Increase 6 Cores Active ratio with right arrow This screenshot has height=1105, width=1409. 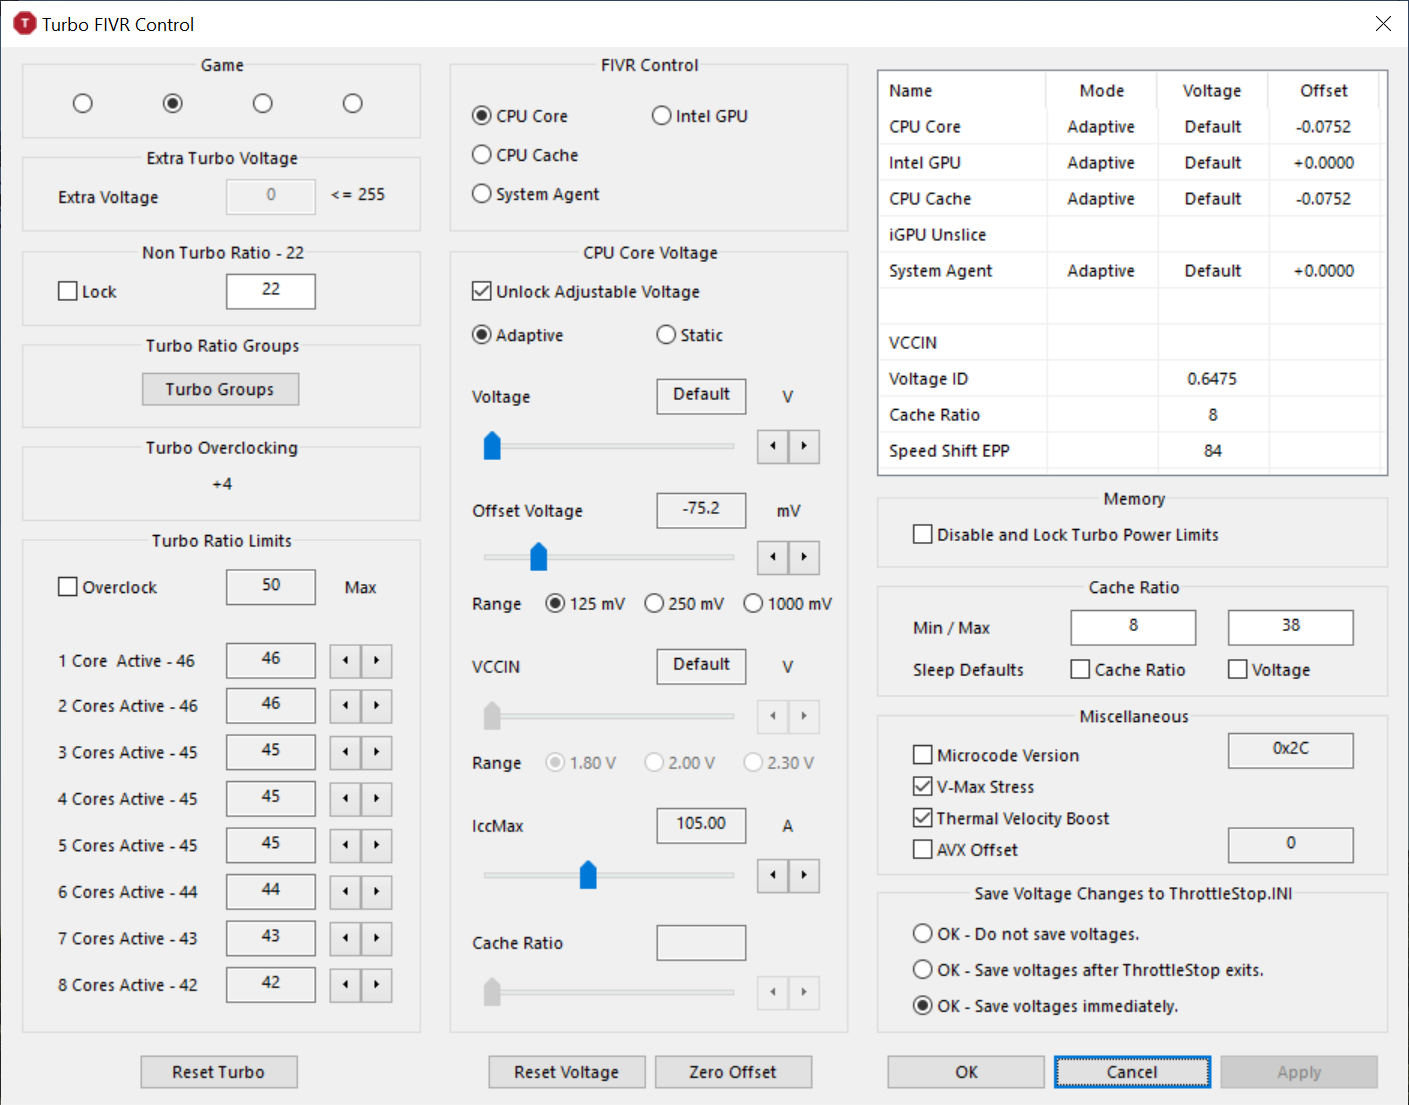click(376, 892)
